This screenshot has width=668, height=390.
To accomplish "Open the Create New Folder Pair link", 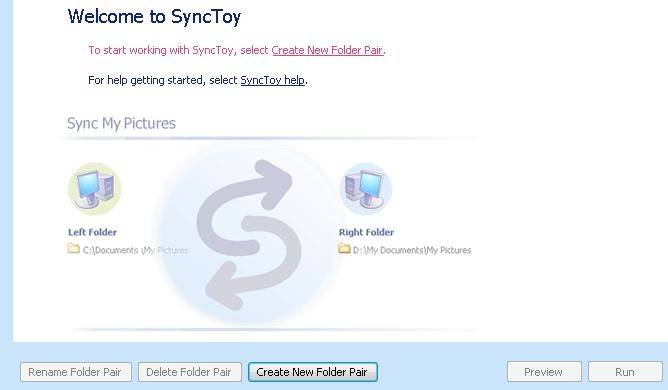I will pyautogui.click(x=327, y=50).
